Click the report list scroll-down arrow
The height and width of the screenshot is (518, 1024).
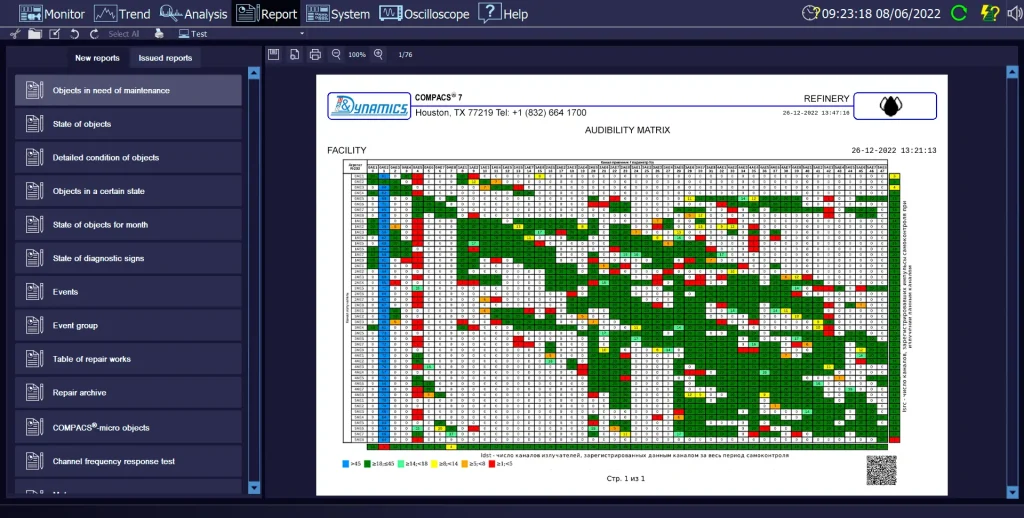[254, 487]
